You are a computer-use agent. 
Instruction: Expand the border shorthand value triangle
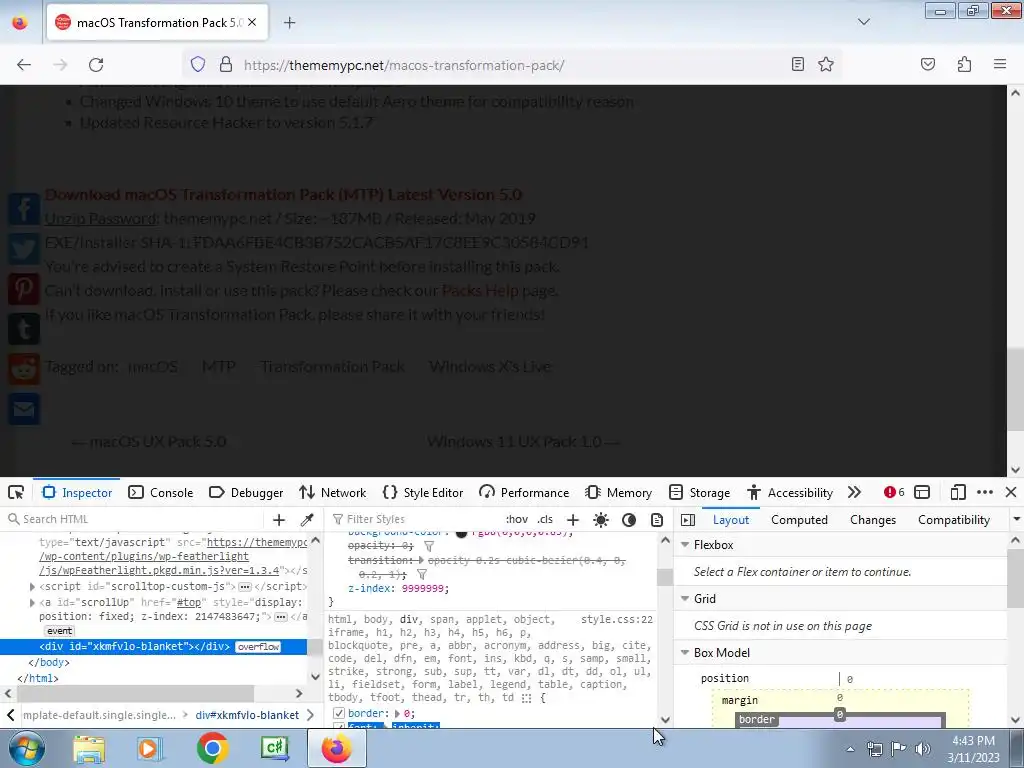(x=397, y=714)
